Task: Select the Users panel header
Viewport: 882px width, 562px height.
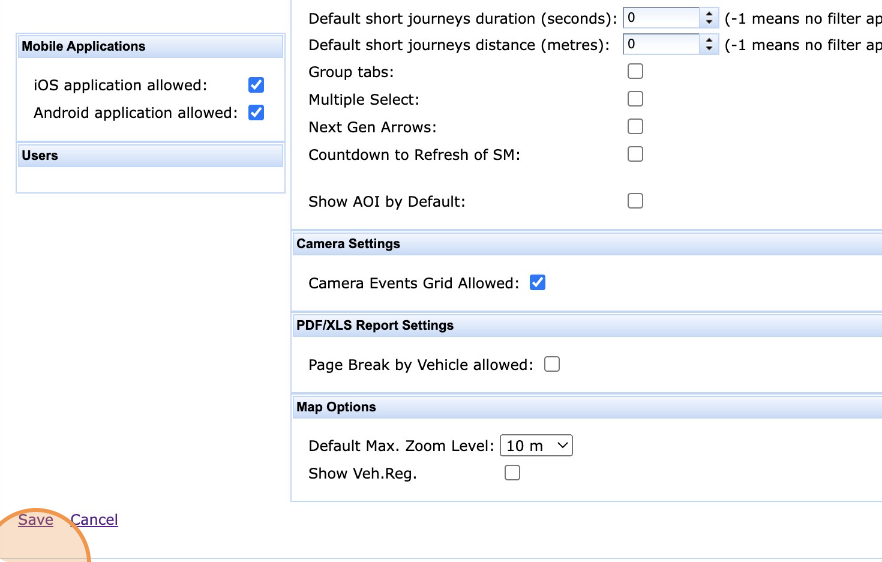Action: tap(151, 156)
